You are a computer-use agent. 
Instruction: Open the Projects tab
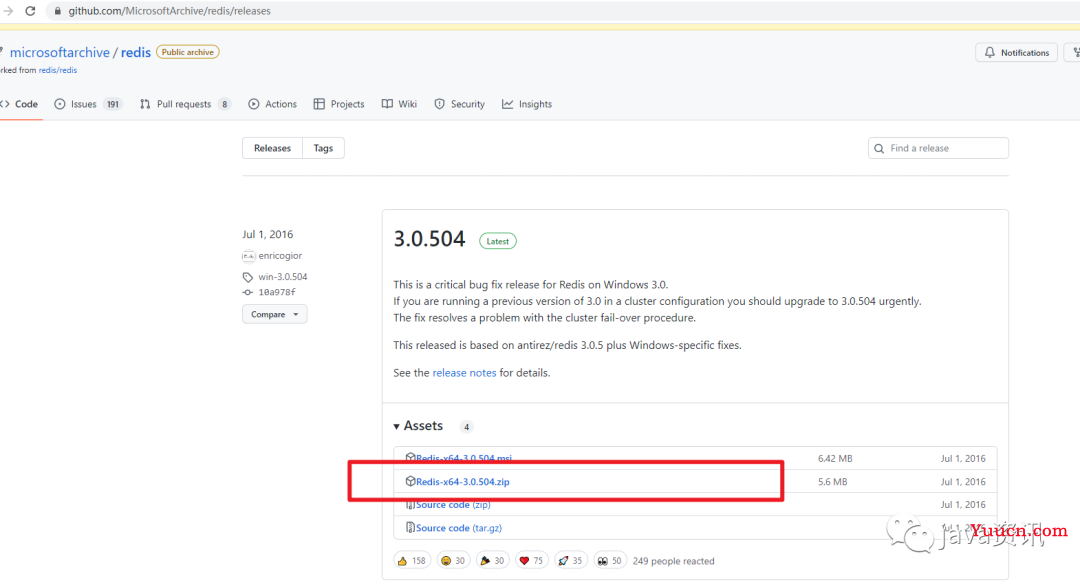[x=339, y=104]
